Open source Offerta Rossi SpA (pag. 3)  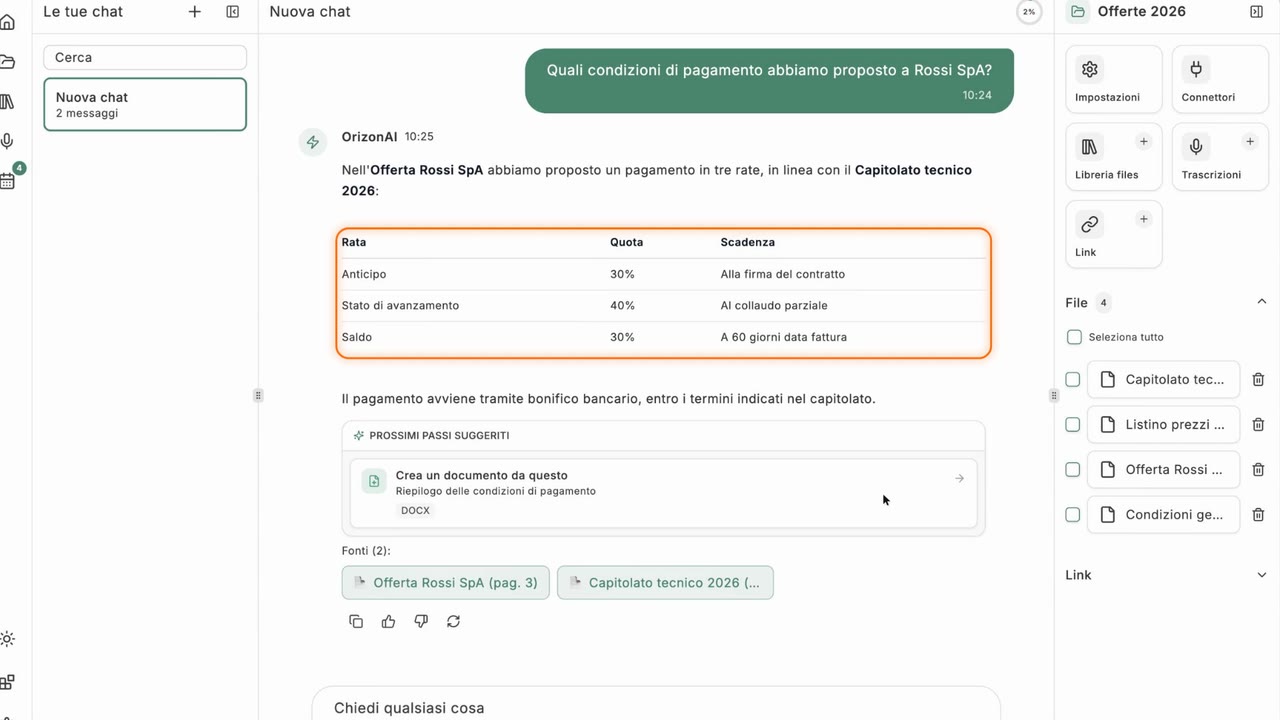pos(446,583)
